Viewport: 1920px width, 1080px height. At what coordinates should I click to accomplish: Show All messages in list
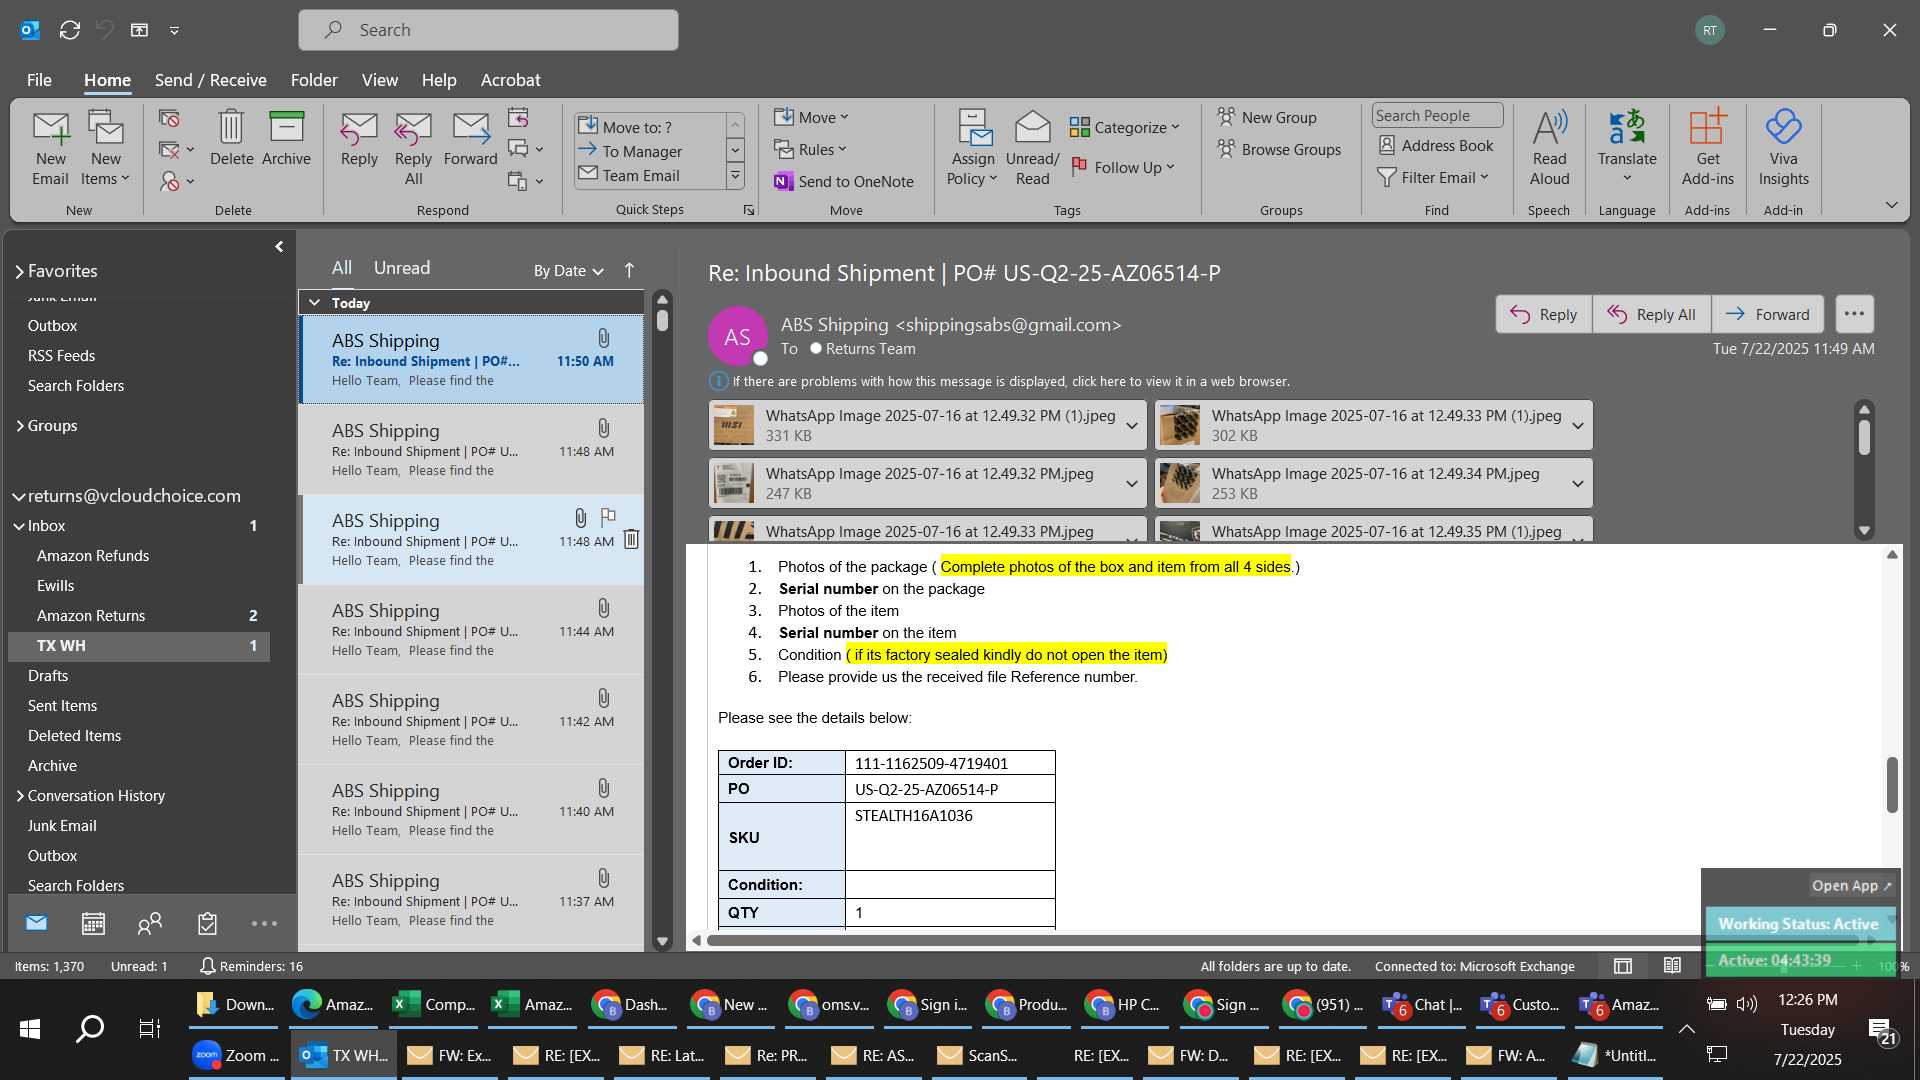tap(342, 268)
